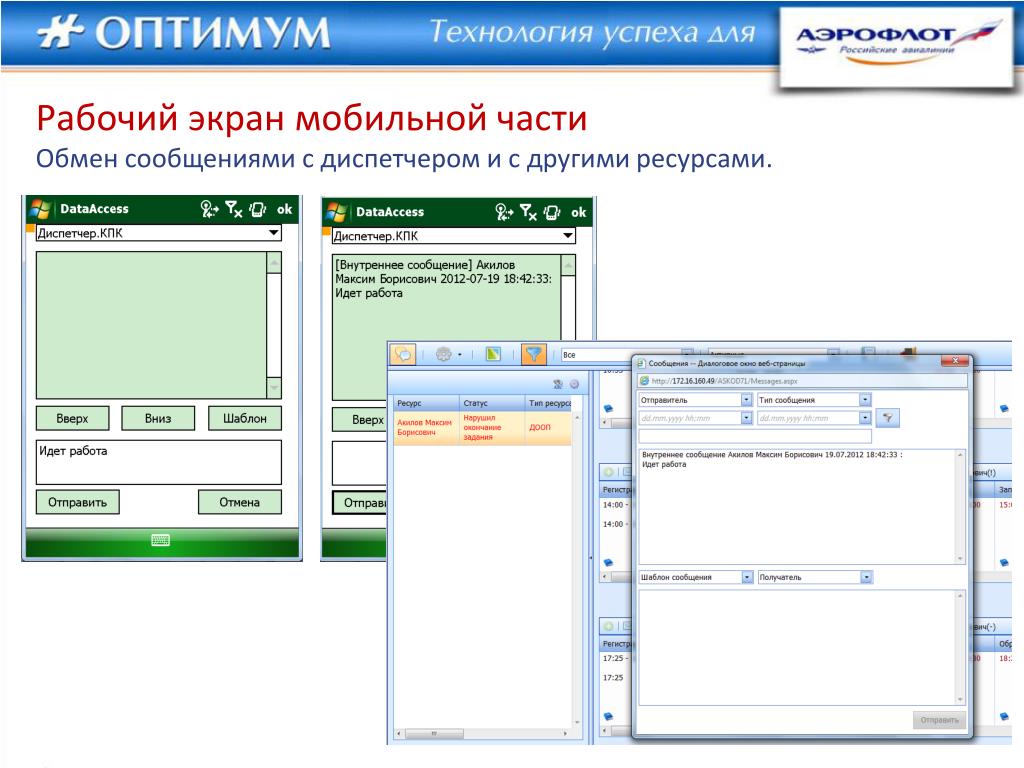Click the antenna signal icon in right DataAccess window

click(528, 212)
